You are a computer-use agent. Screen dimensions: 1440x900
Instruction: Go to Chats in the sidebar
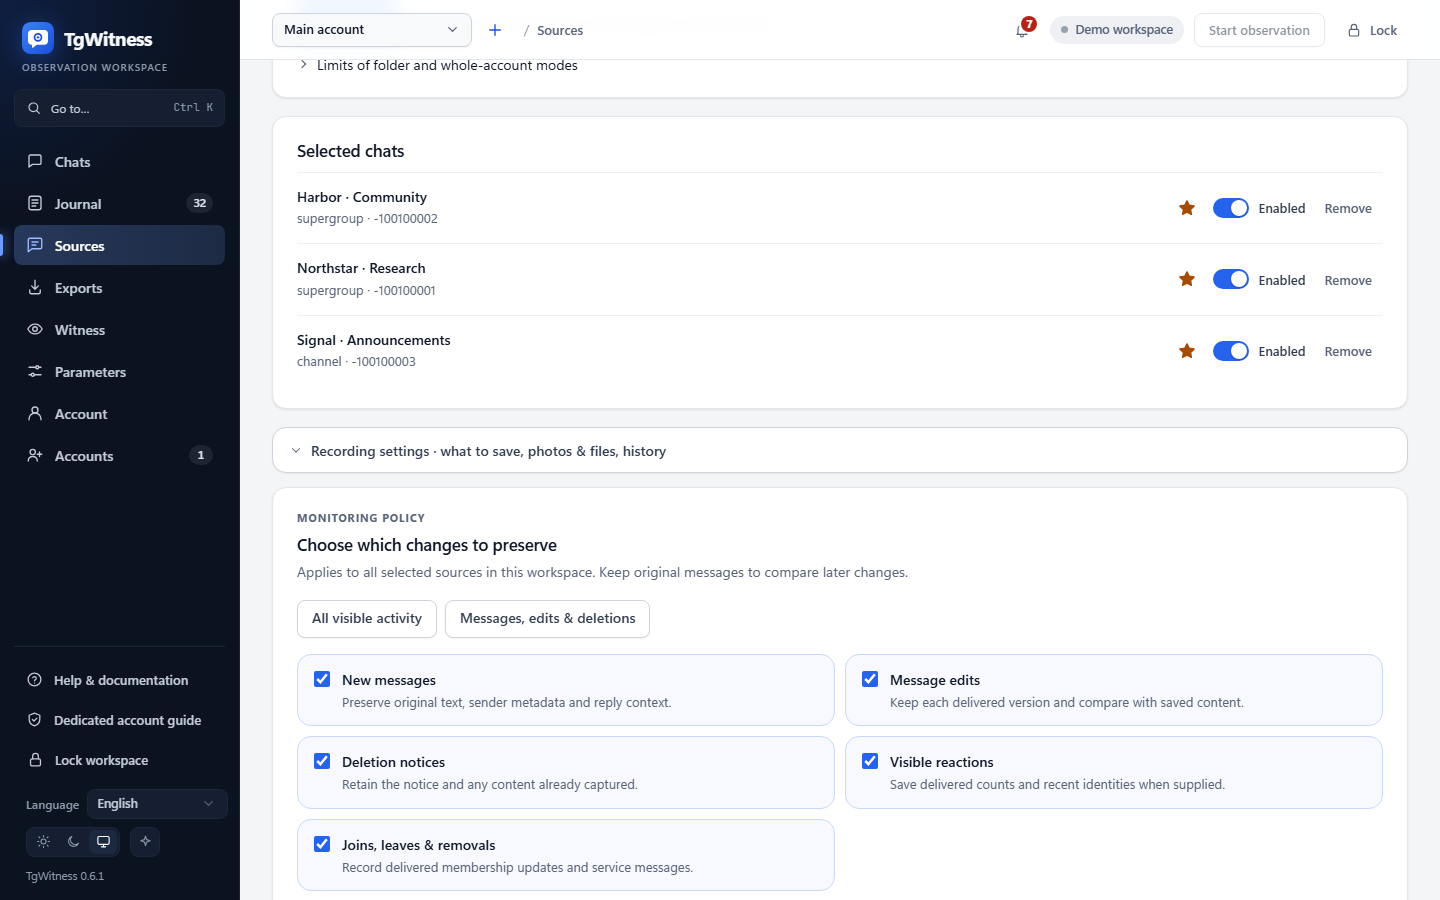(120, 161)
